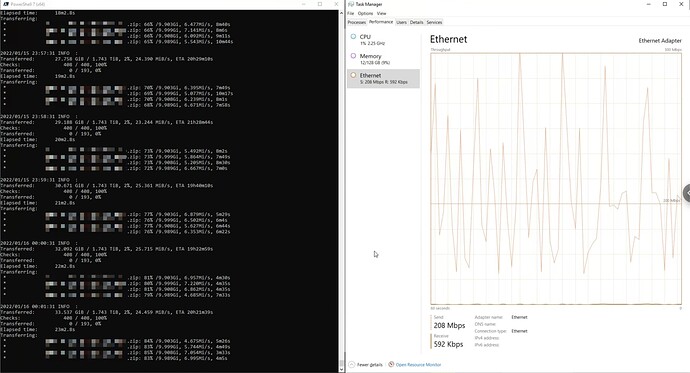Click the PowerShell scrollbar down arrow
Image resolution: width=690 pixels, height=373 pixels.
click(341, 369)
